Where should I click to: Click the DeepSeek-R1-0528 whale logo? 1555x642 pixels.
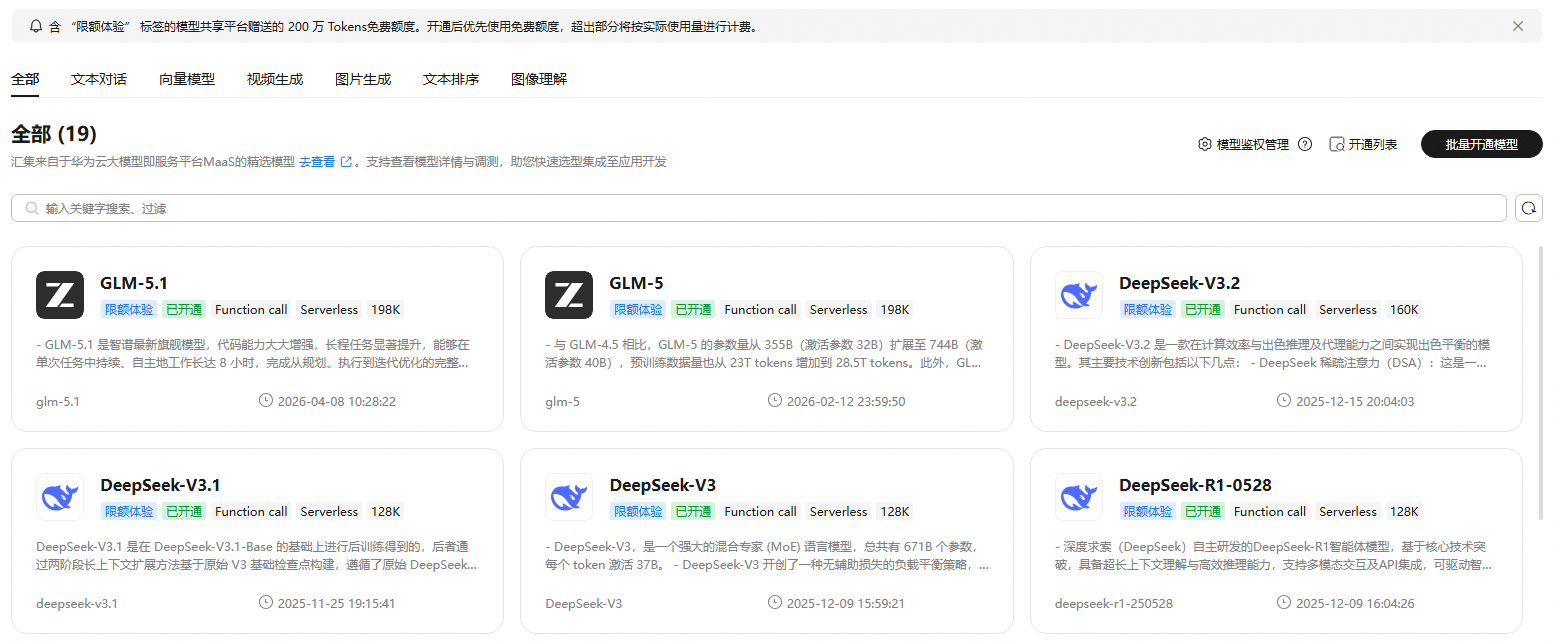click(1079, 497)
